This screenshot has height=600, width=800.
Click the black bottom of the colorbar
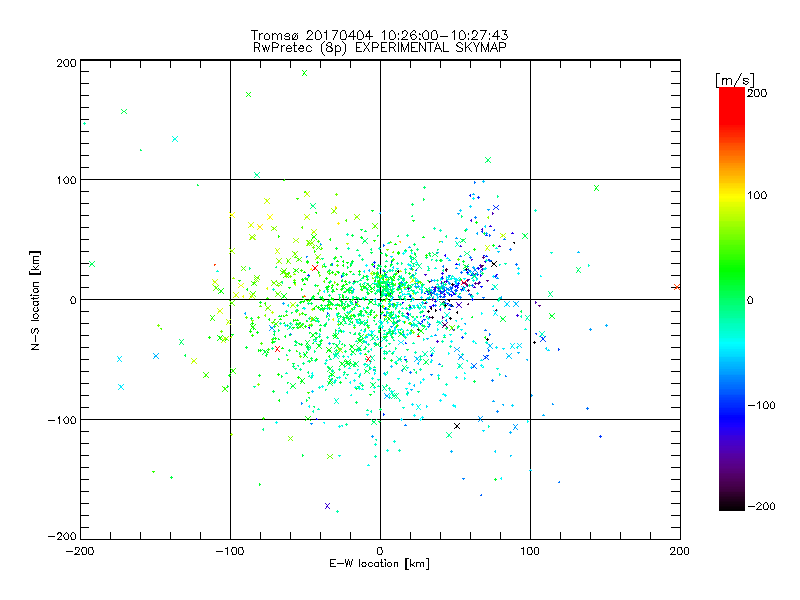coord(732,503)
